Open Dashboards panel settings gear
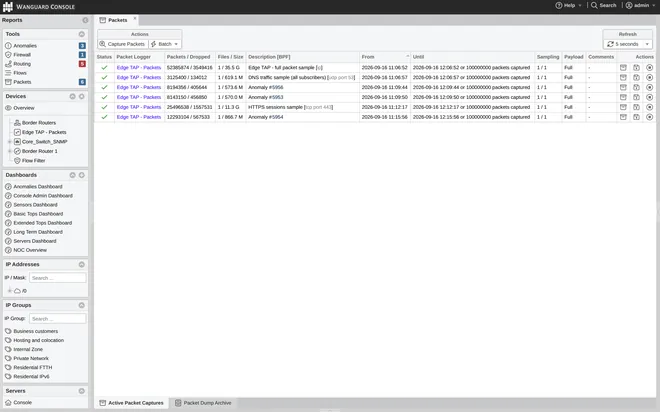The width and height of the screenshot is (660, 412). tap(82, 175)
